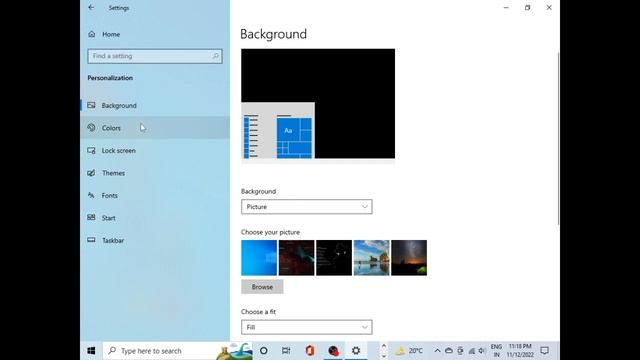Click the OneDrive cloud tray icon
The height and width of the screenshot is (360, 640).
pyautogui.click(x=449, y=351)
